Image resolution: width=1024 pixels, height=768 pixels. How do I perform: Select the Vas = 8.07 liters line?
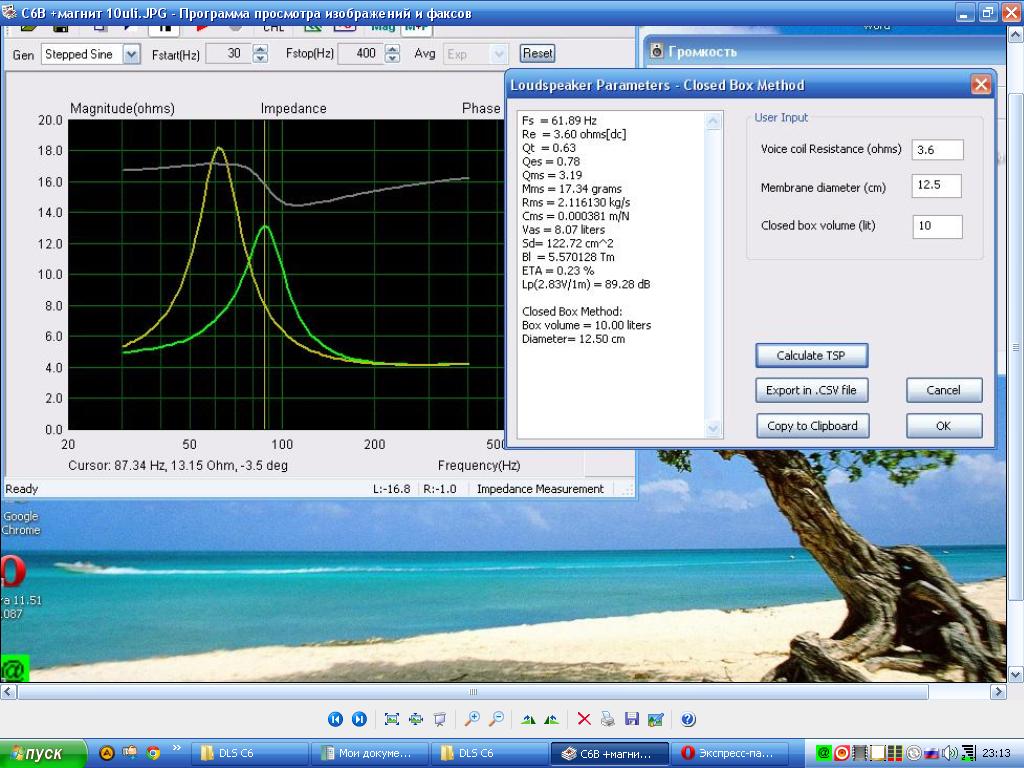[563, 230]
